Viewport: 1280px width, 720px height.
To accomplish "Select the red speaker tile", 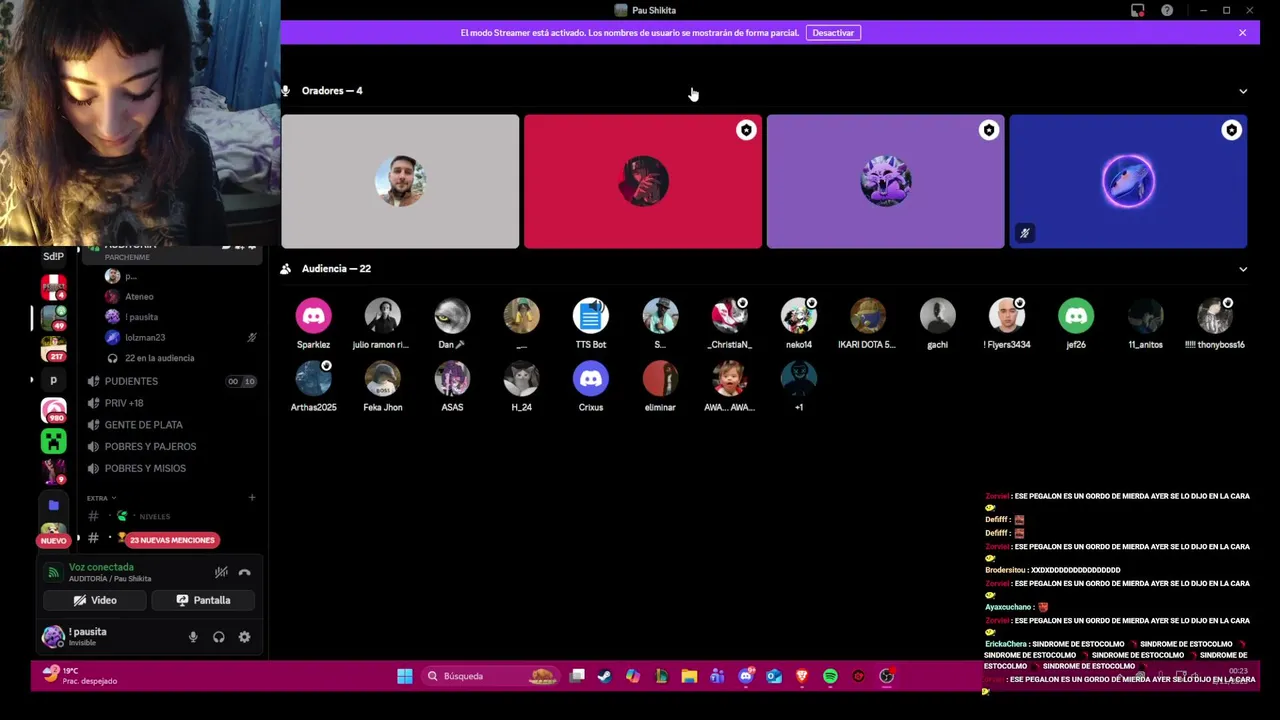I will click(x=643, y=181).
